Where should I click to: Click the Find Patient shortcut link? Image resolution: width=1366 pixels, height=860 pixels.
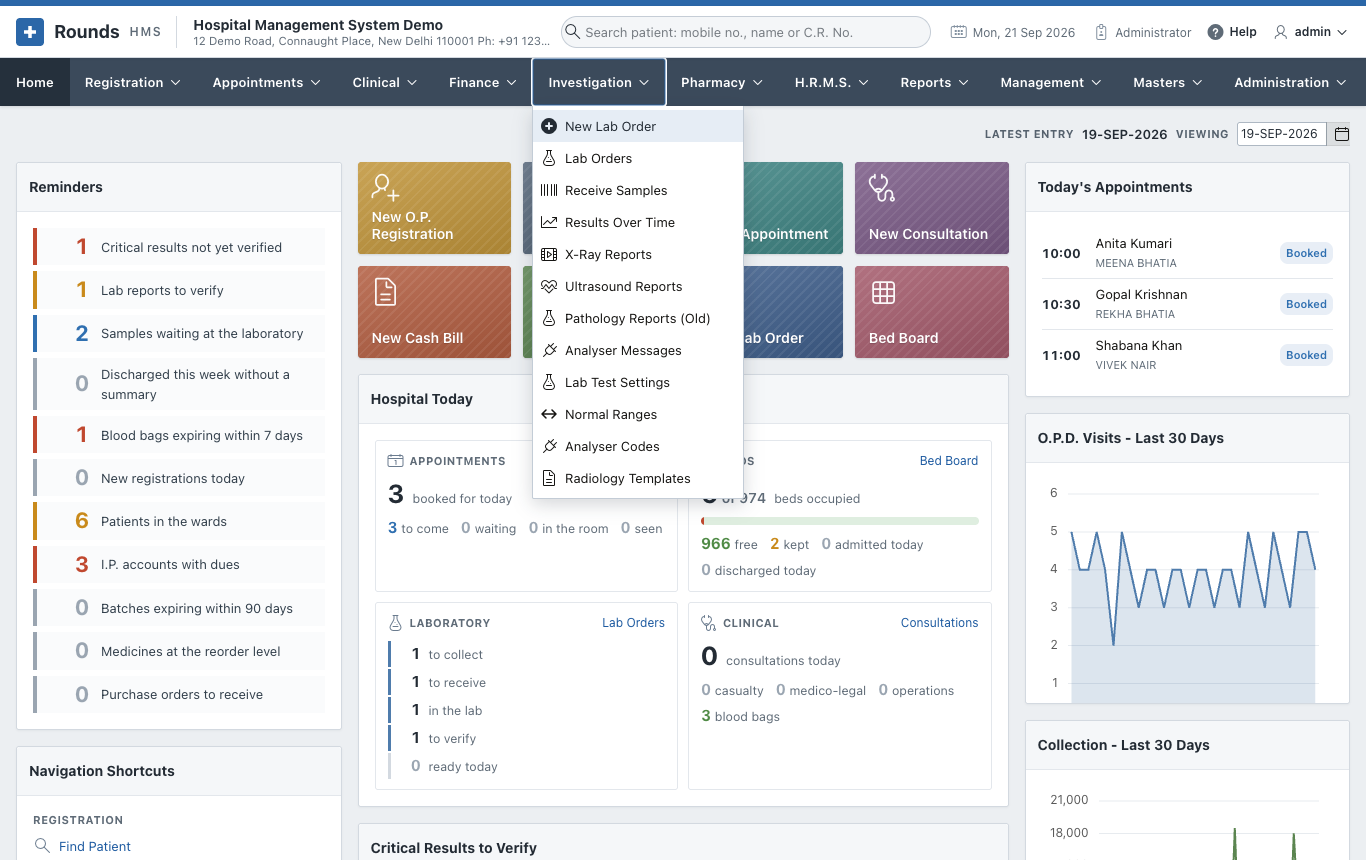[95, 846]
